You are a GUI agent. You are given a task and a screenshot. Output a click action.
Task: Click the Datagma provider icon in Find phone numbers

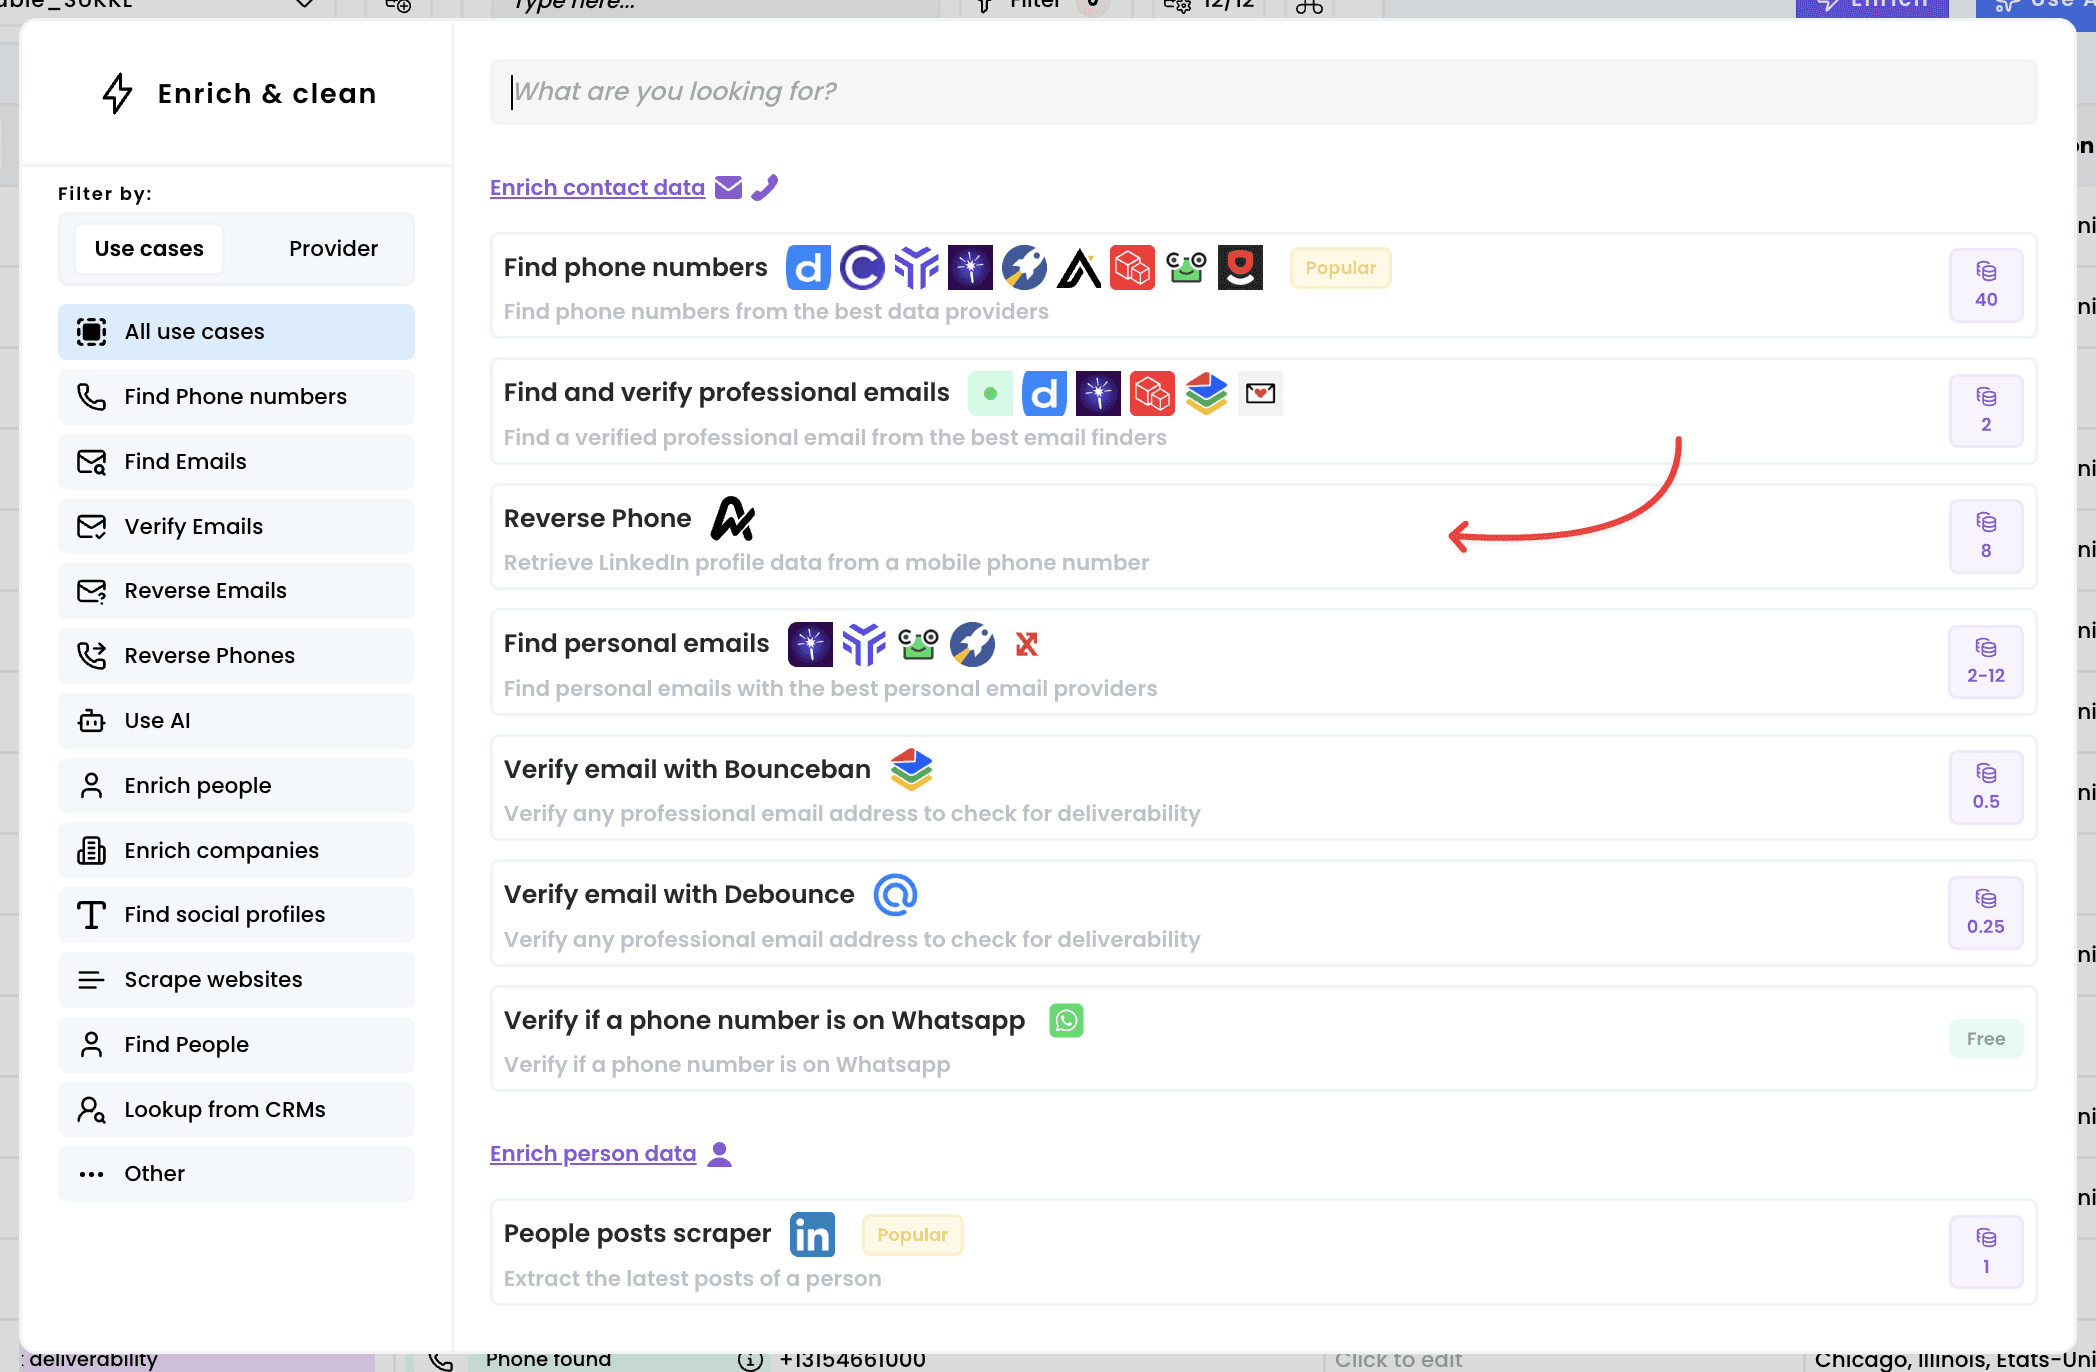pos(808,268)
